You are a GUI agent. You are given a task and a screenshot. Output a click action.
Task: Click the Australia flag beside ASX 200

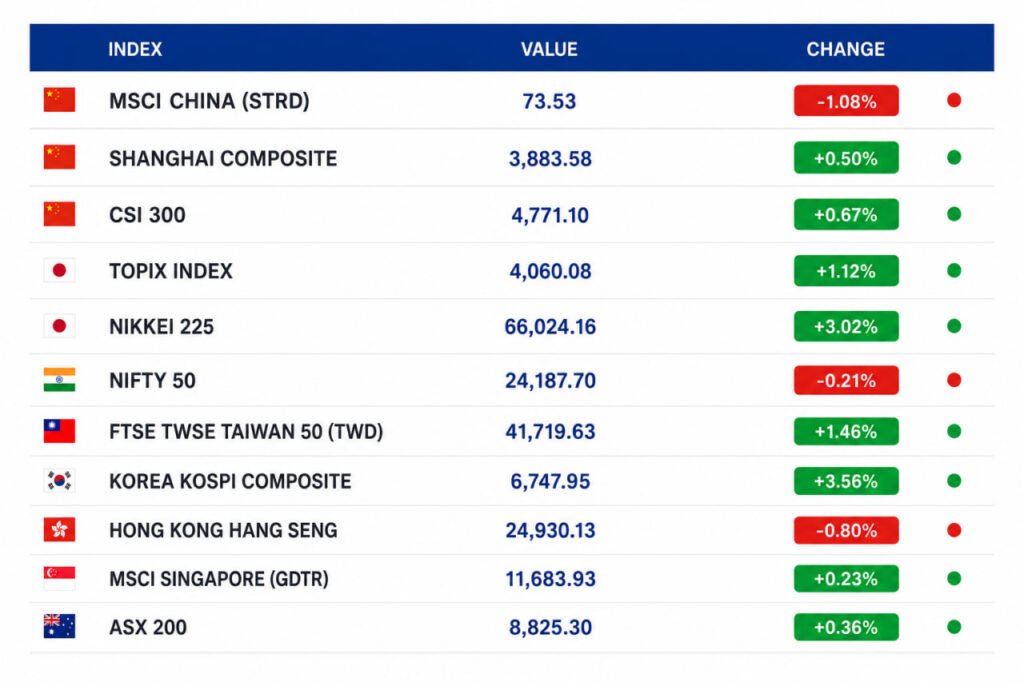[59, 626]
